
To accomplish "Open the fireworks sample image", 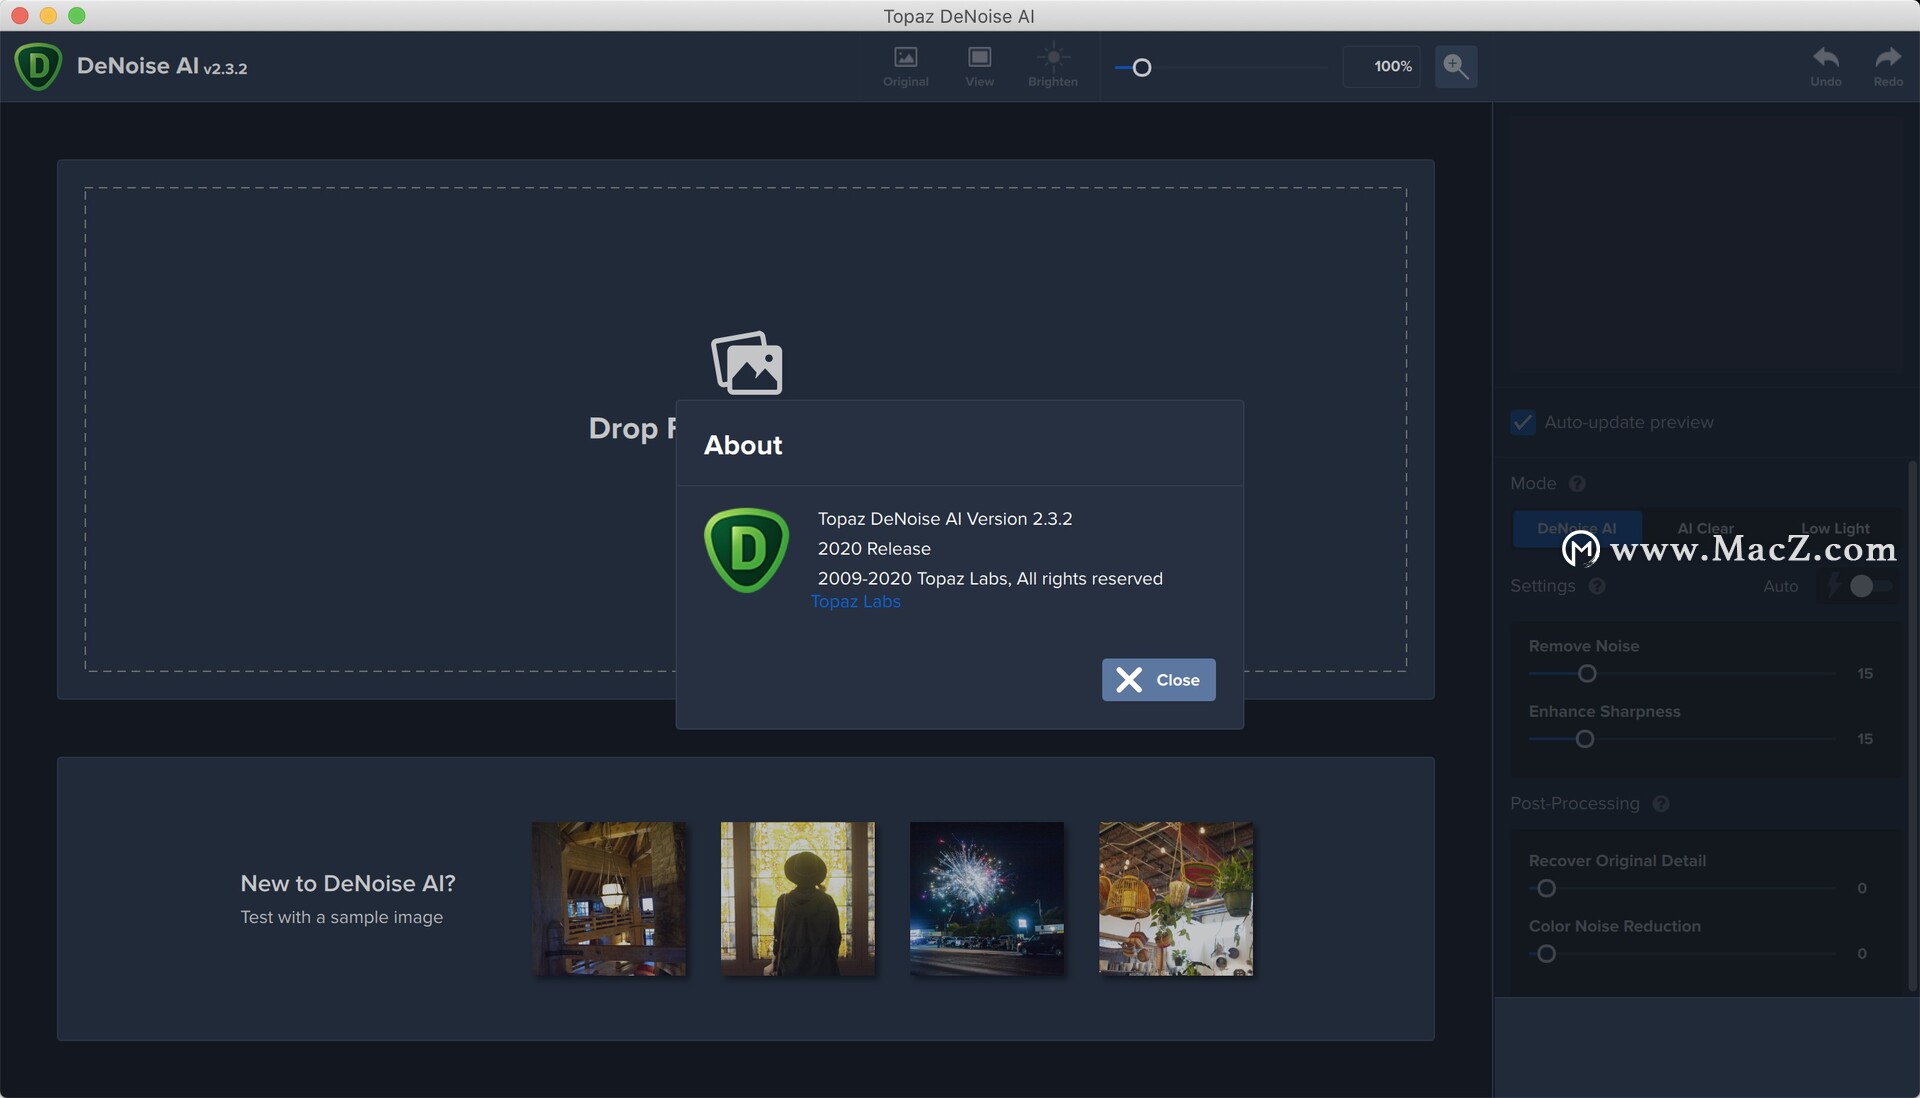I will coord(987,899).
